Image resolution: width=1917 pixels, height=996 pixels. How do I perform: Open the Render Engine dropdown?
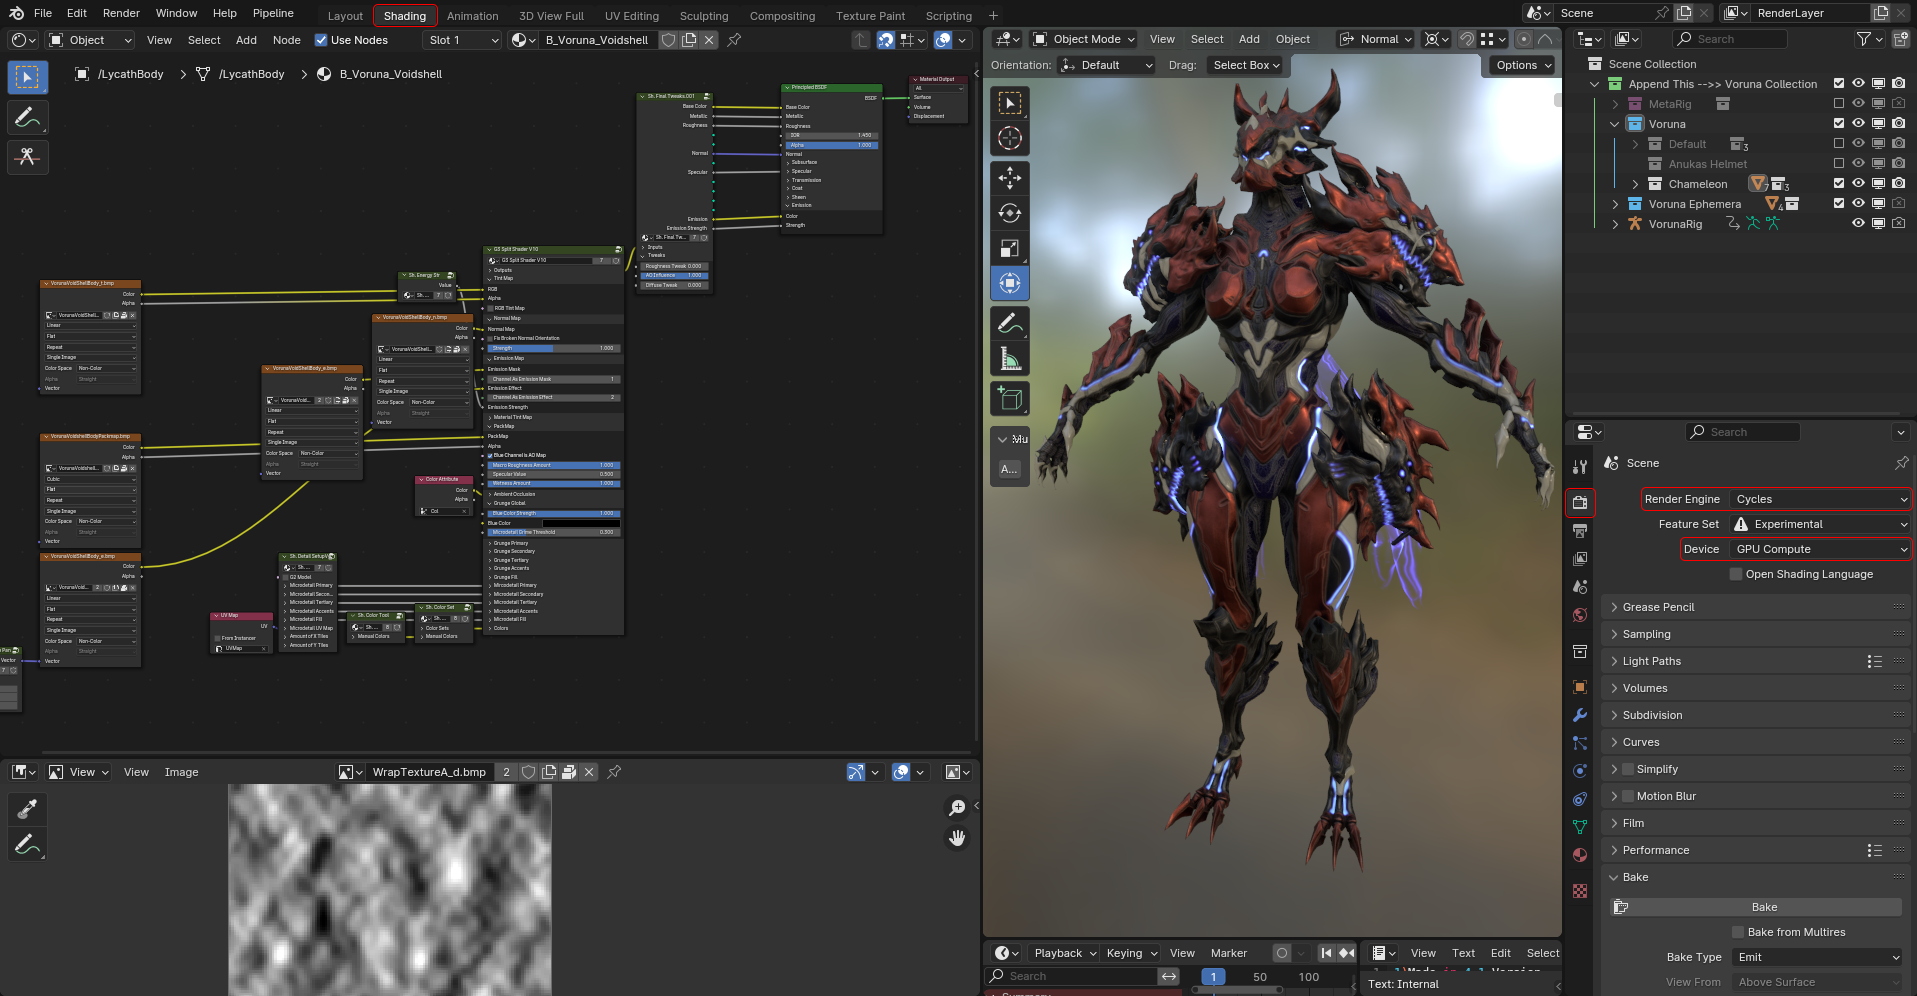coord(1820,499)
